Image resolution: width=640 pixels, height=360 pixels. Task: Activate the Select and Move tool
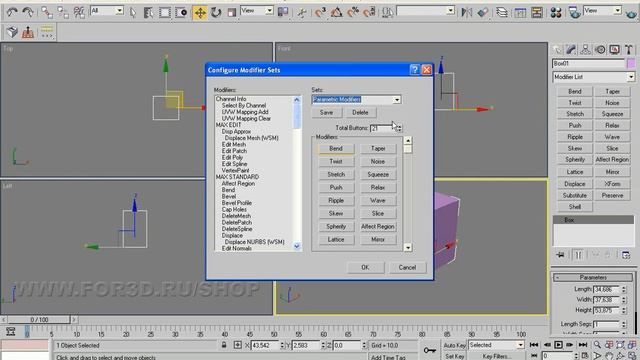click(200, 12)
